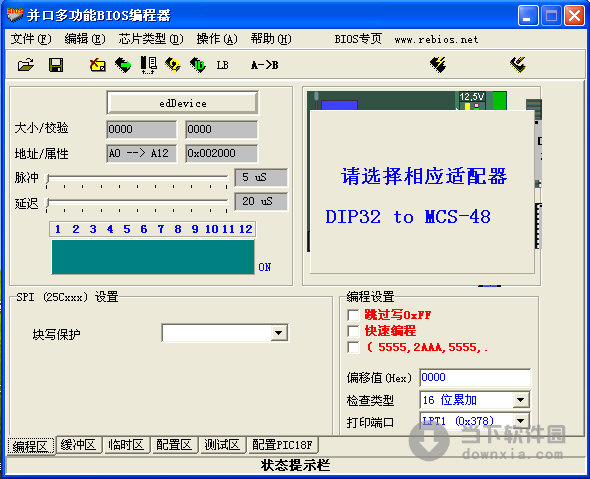Image resolution: width=590 pixels, height=479 pixels.
Task: Click the edDevice button
Action: (x=182, y=103)
